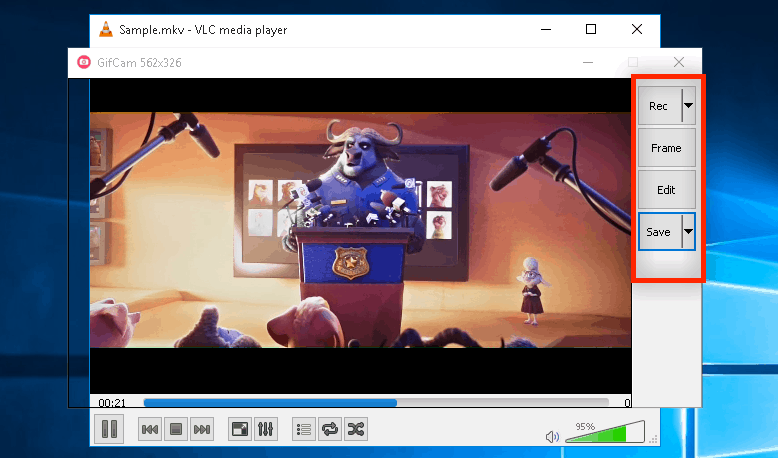The height and width of the screenshot is (458, 778).
Task: Stop playback with the stop button
Action: pyautogui.click(x=175, y=430)
